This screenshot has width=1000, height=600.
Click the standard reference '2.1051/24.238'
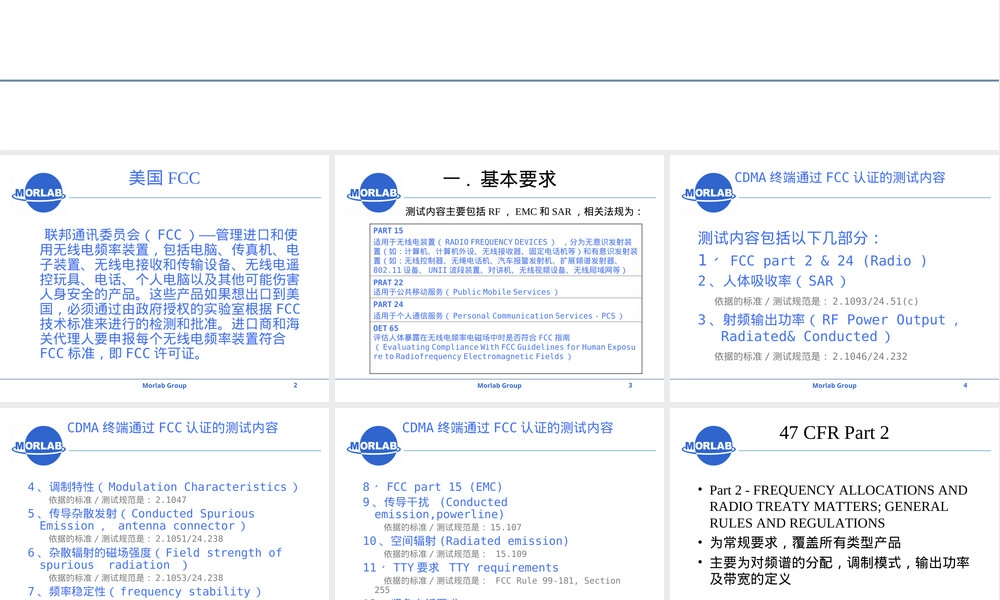tap(189, 539)
